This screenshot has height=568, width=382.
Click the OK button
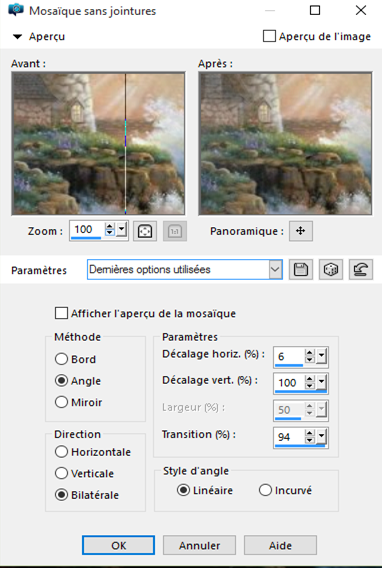click(x=118, y=545)
